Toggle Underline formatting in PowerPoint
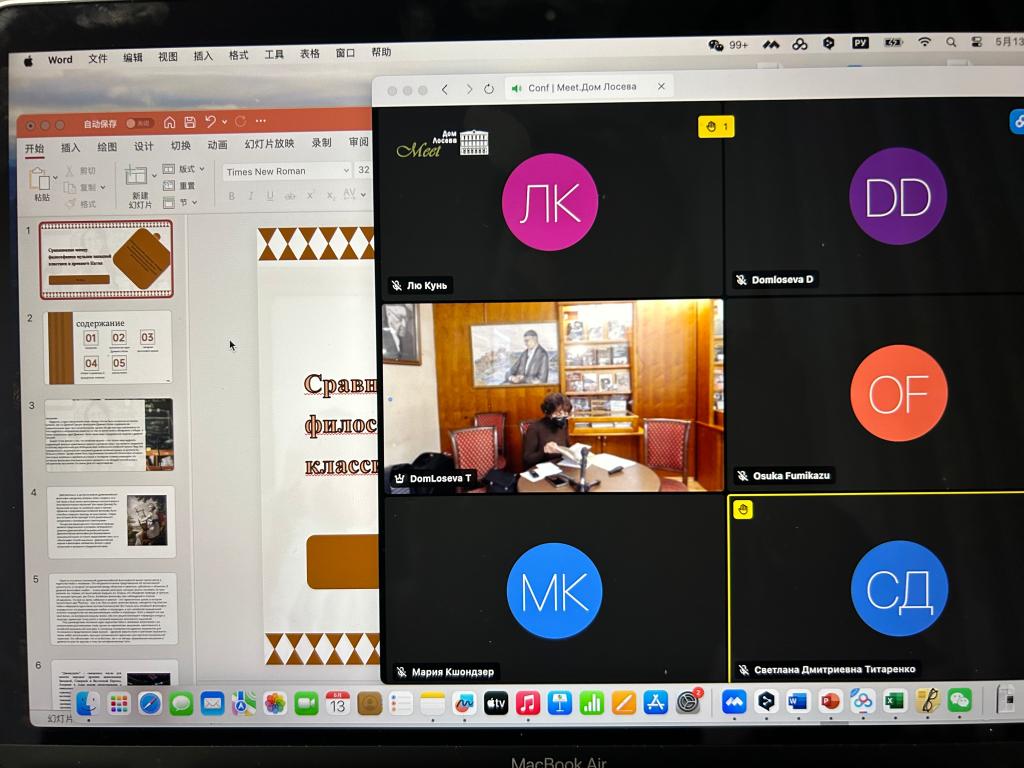 pyautogui.click(x=270, y=195)
